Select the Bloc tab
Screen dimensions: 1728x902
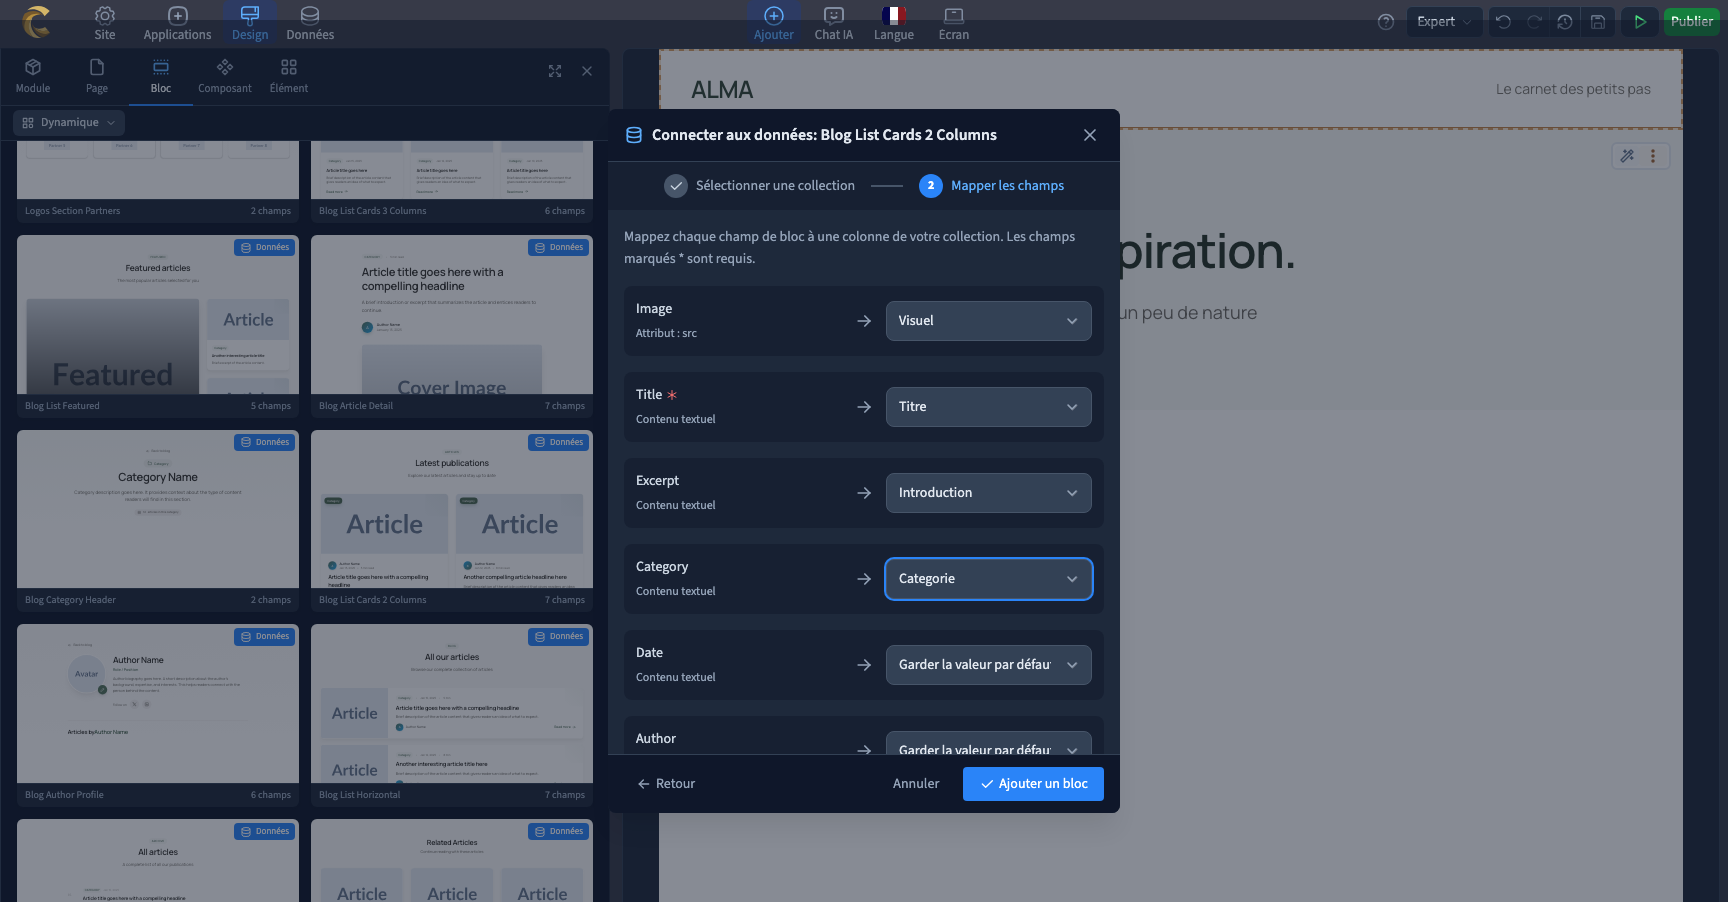click(161, 76)
